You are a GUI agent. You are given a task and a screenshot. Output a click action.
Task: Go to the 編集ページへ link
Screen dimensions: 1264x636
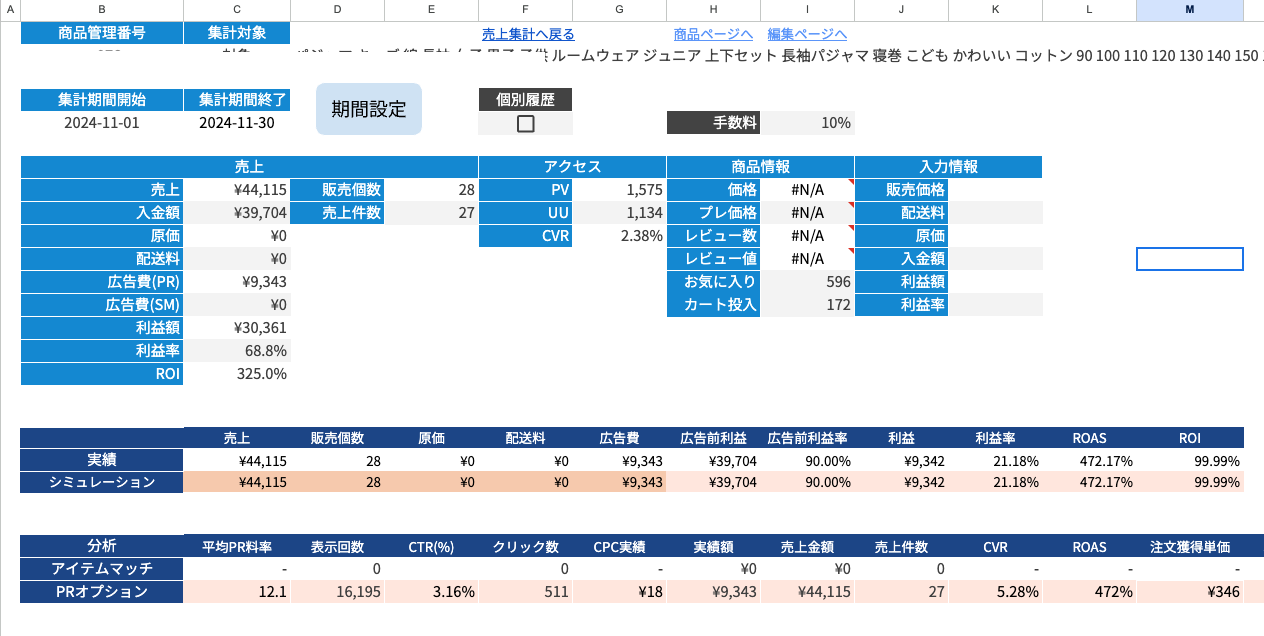(x=807, y=34)
